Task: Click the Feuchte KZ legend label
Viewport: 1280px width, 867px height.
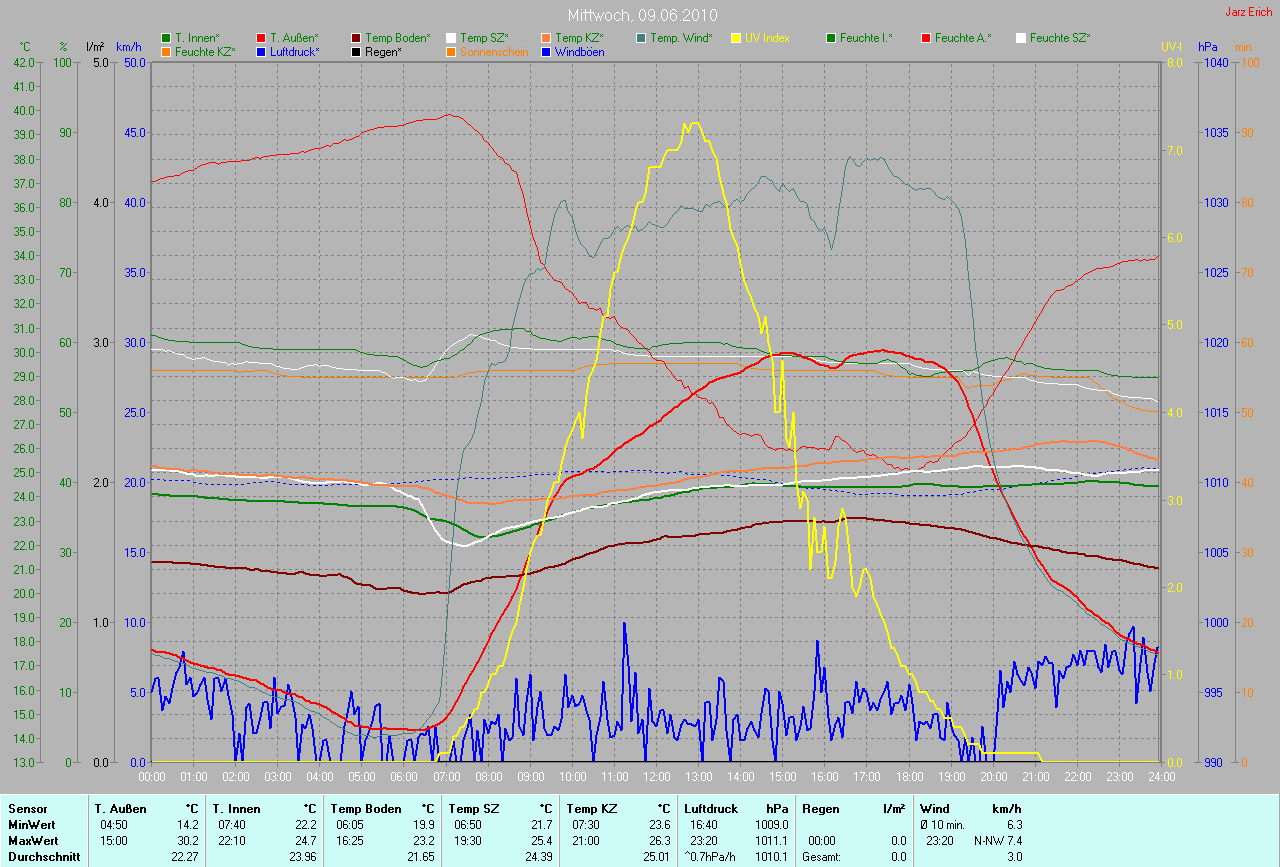Action: click(x=203, y=51)
